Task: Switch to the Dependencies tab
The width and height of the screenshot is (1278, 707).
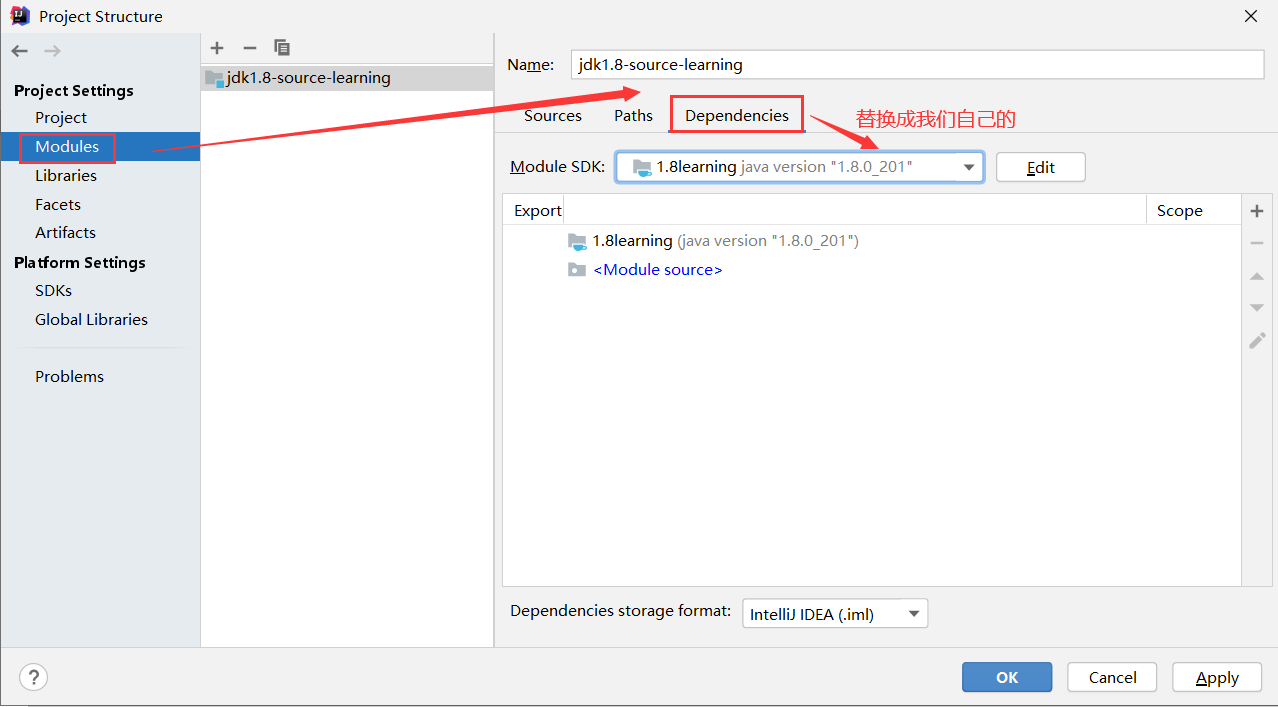Action: point(737,116)
